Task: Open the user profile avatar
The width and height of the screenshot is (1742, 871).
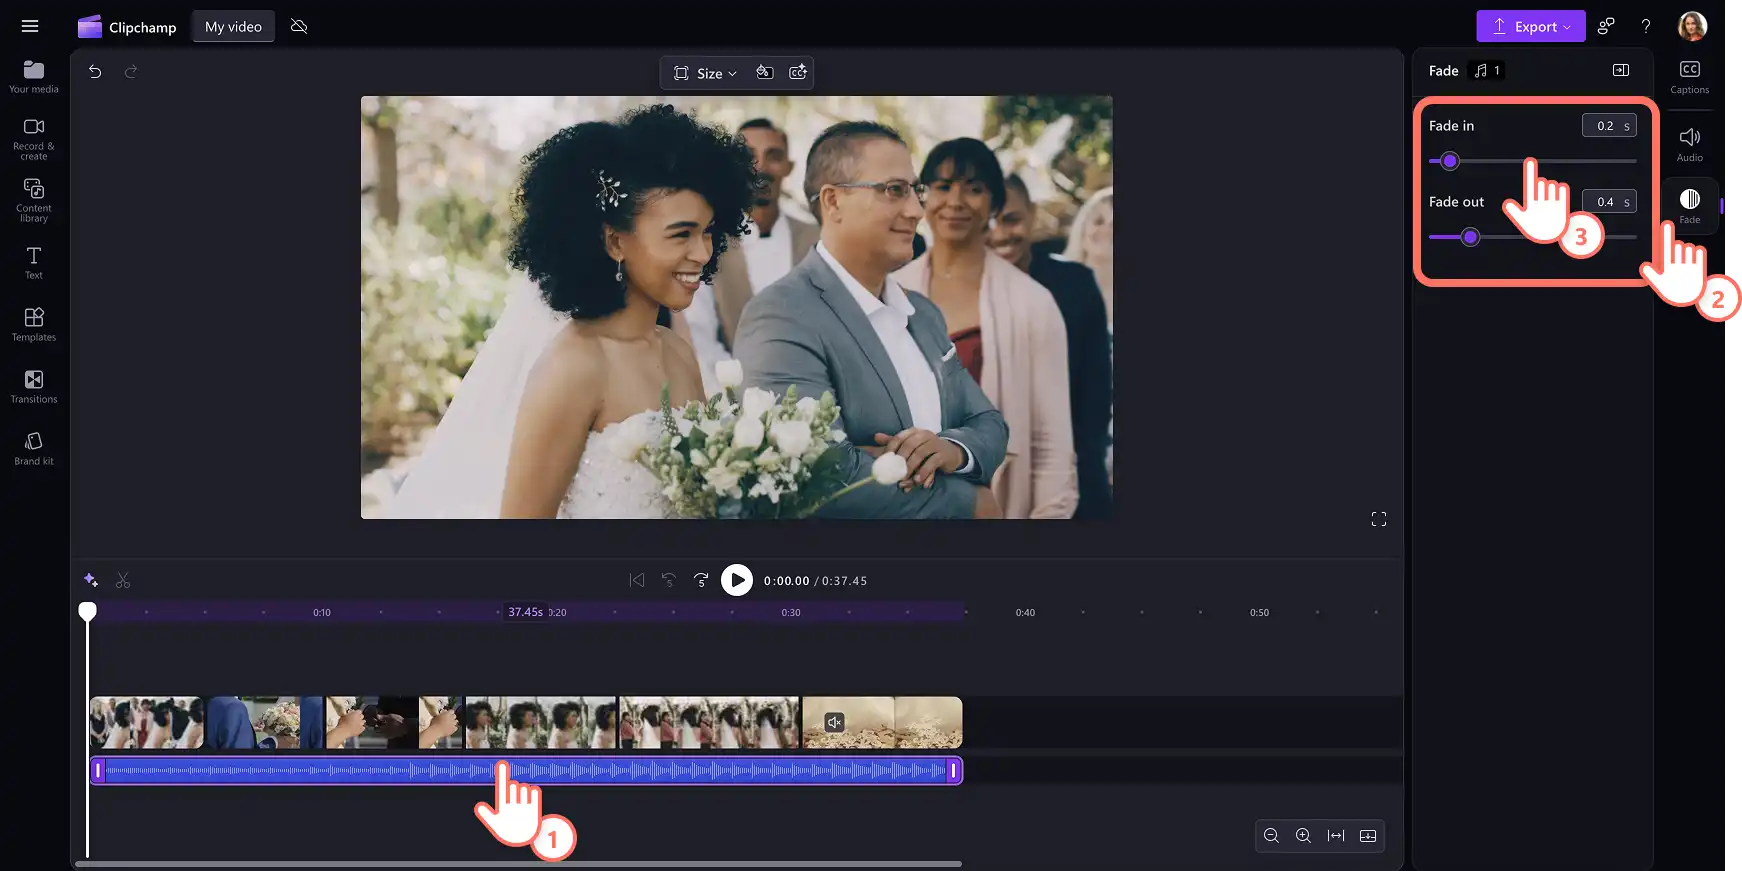Action: pyautogui.click(x=1692, y=27)
